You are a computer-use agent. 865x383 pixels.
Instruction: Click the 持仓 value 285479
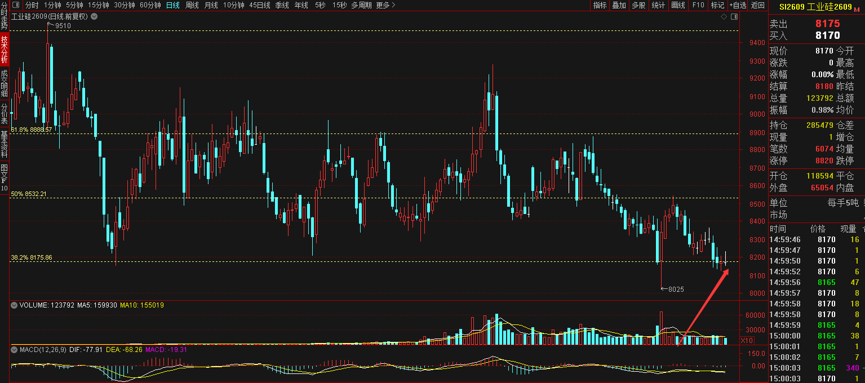tap(820, 125)
